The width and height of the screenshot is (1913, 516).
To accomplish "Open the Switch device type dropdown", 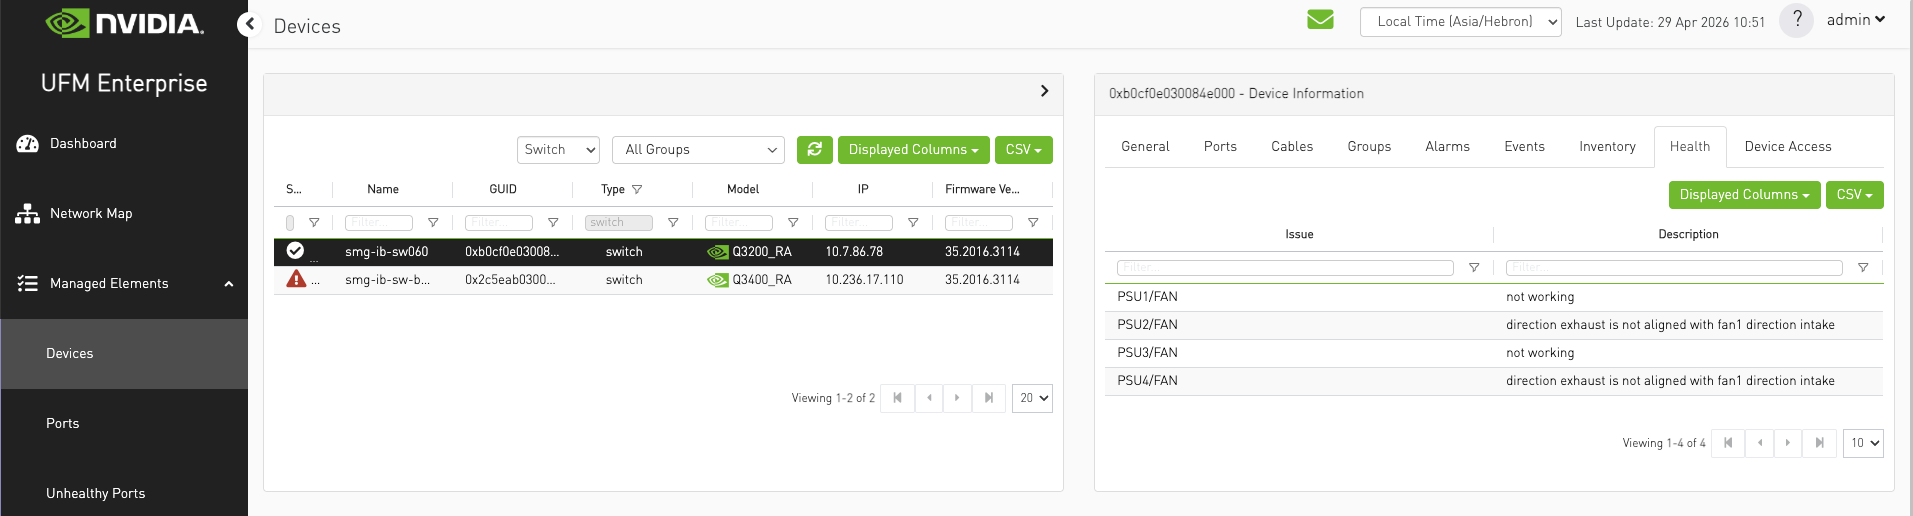I will click(558, 150).
